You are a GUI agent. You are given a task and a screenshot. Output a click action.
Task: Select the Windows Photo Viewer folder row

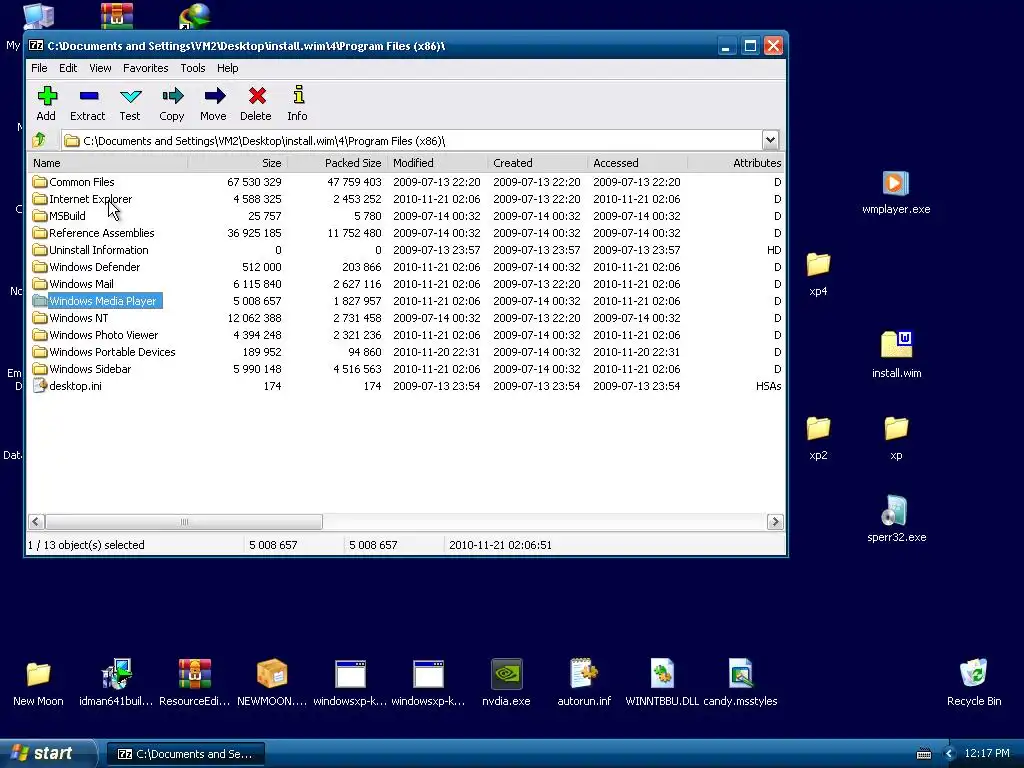[x=406, y=335]
